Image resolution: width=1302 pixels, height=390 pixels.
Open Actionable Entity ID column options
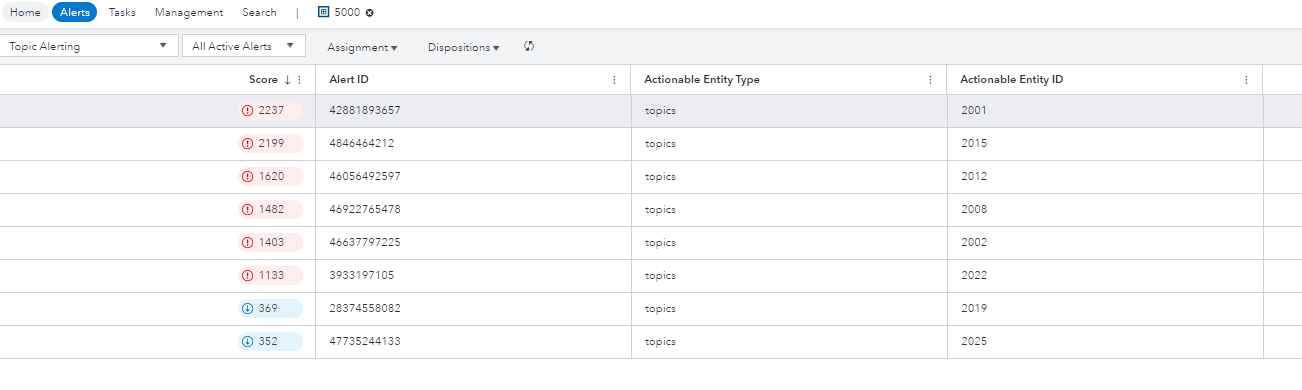pyautogui.click(x=1246, y=80)
